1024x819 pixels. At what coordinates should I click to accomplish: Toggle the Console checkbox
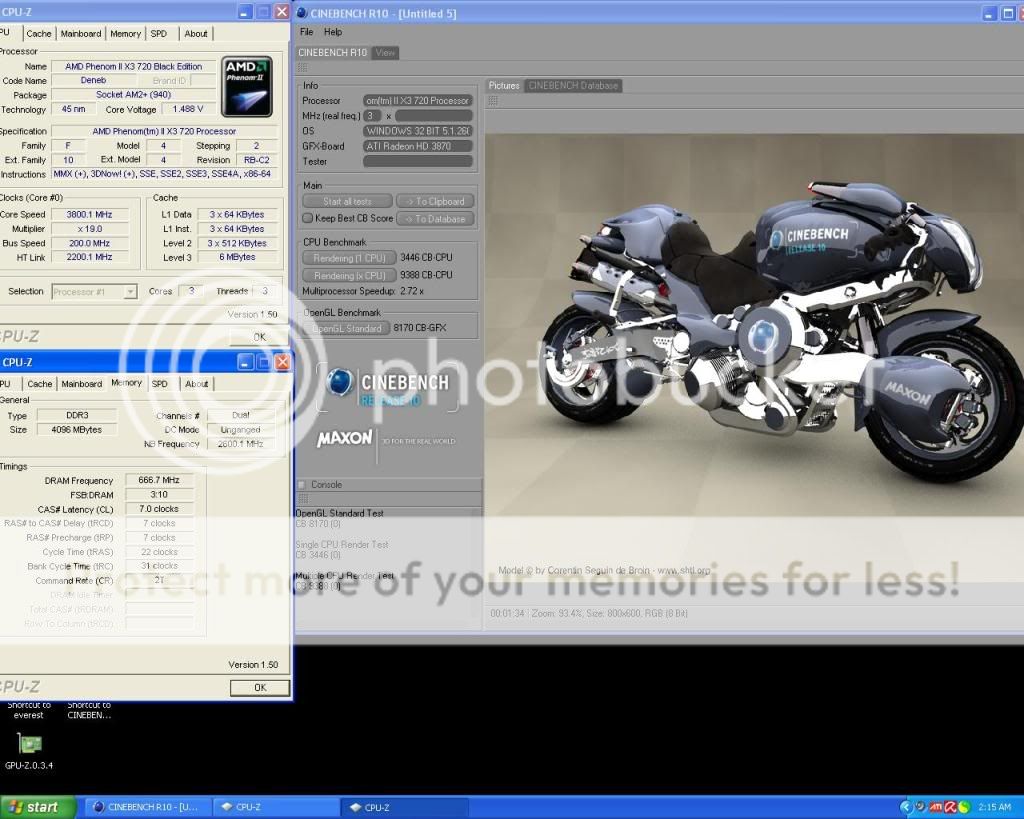coord(302,485)
